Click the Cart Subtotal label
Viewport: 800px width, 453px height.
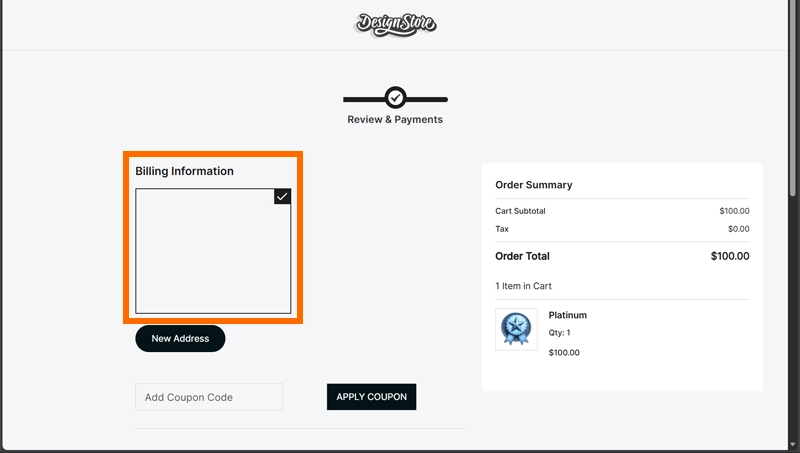point(520,211)
